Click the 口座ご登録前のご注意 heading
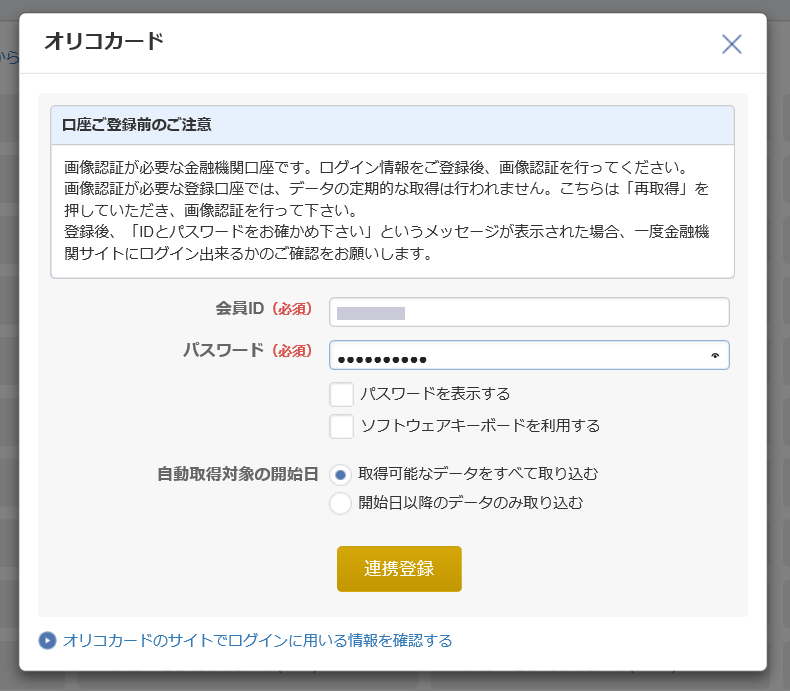 pyautogui.click(x=137, y=124)
